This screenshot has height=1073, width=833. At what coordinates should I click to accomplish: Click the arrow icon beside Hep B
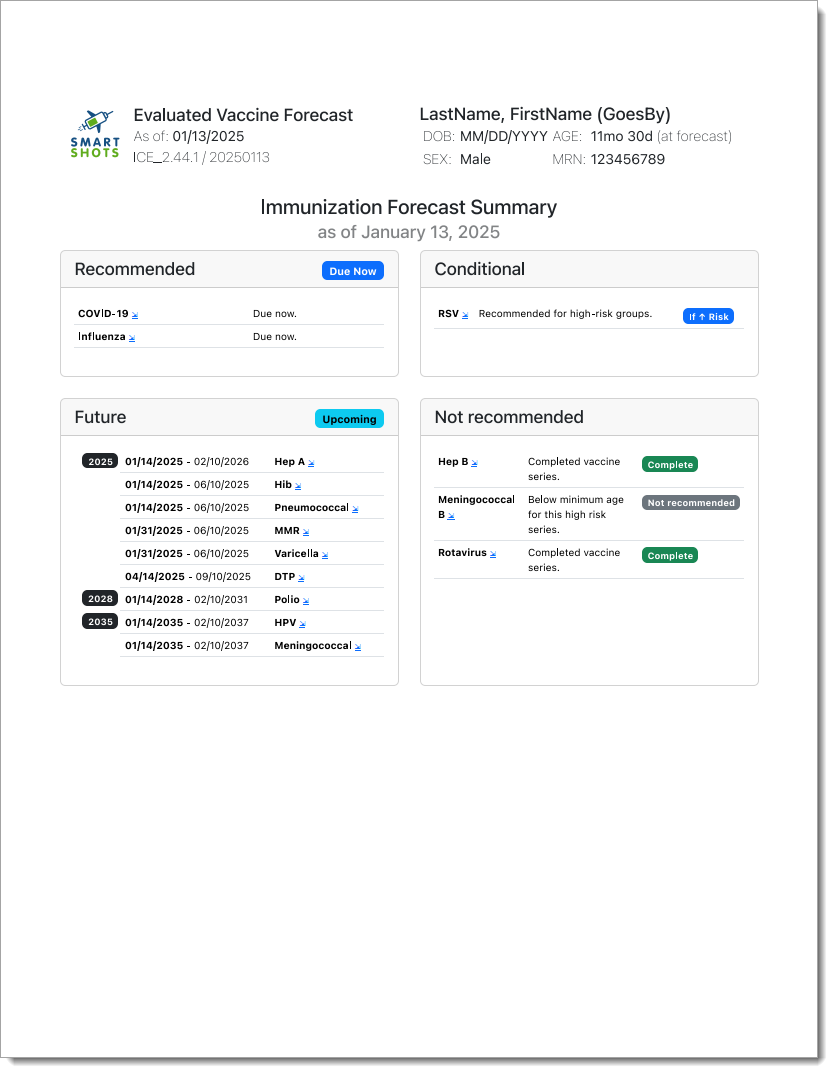click(474, 463)
